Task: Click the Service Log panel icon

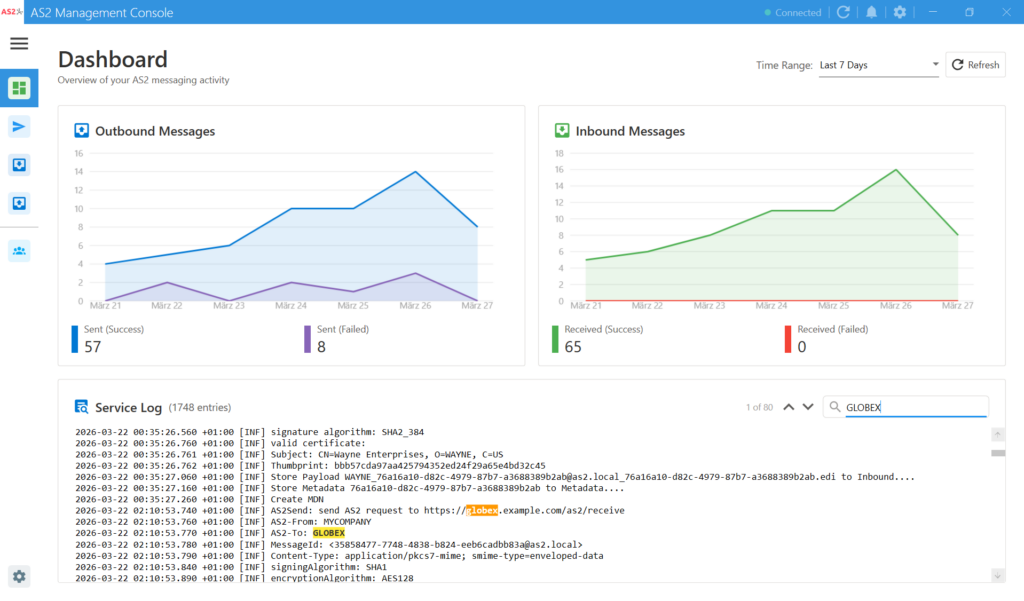Action: (82, 407)
